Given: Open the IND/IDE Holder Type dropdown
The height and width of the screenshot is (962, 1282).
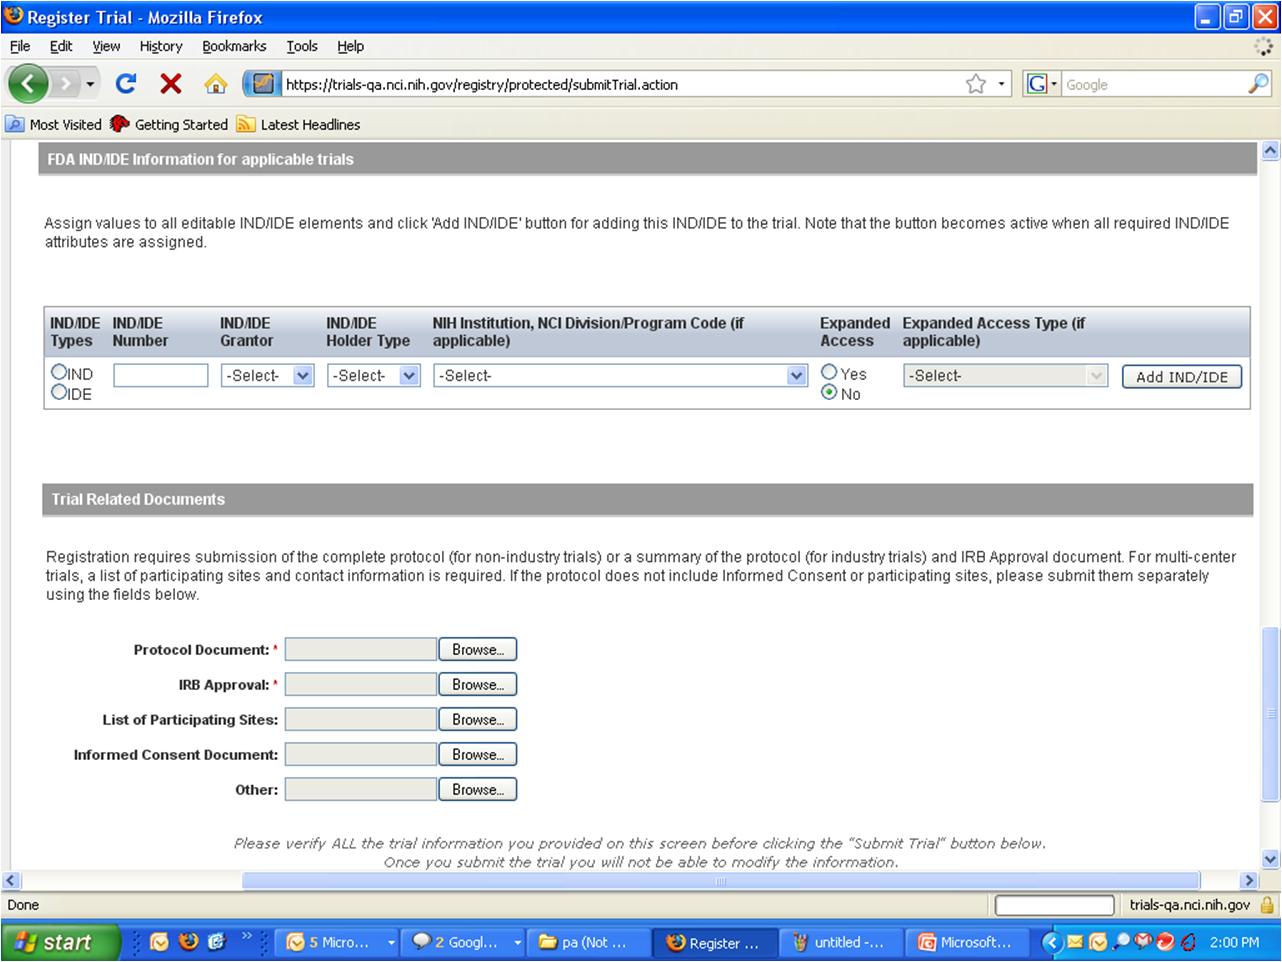Looking at the screenshot, I should [374, 376].
